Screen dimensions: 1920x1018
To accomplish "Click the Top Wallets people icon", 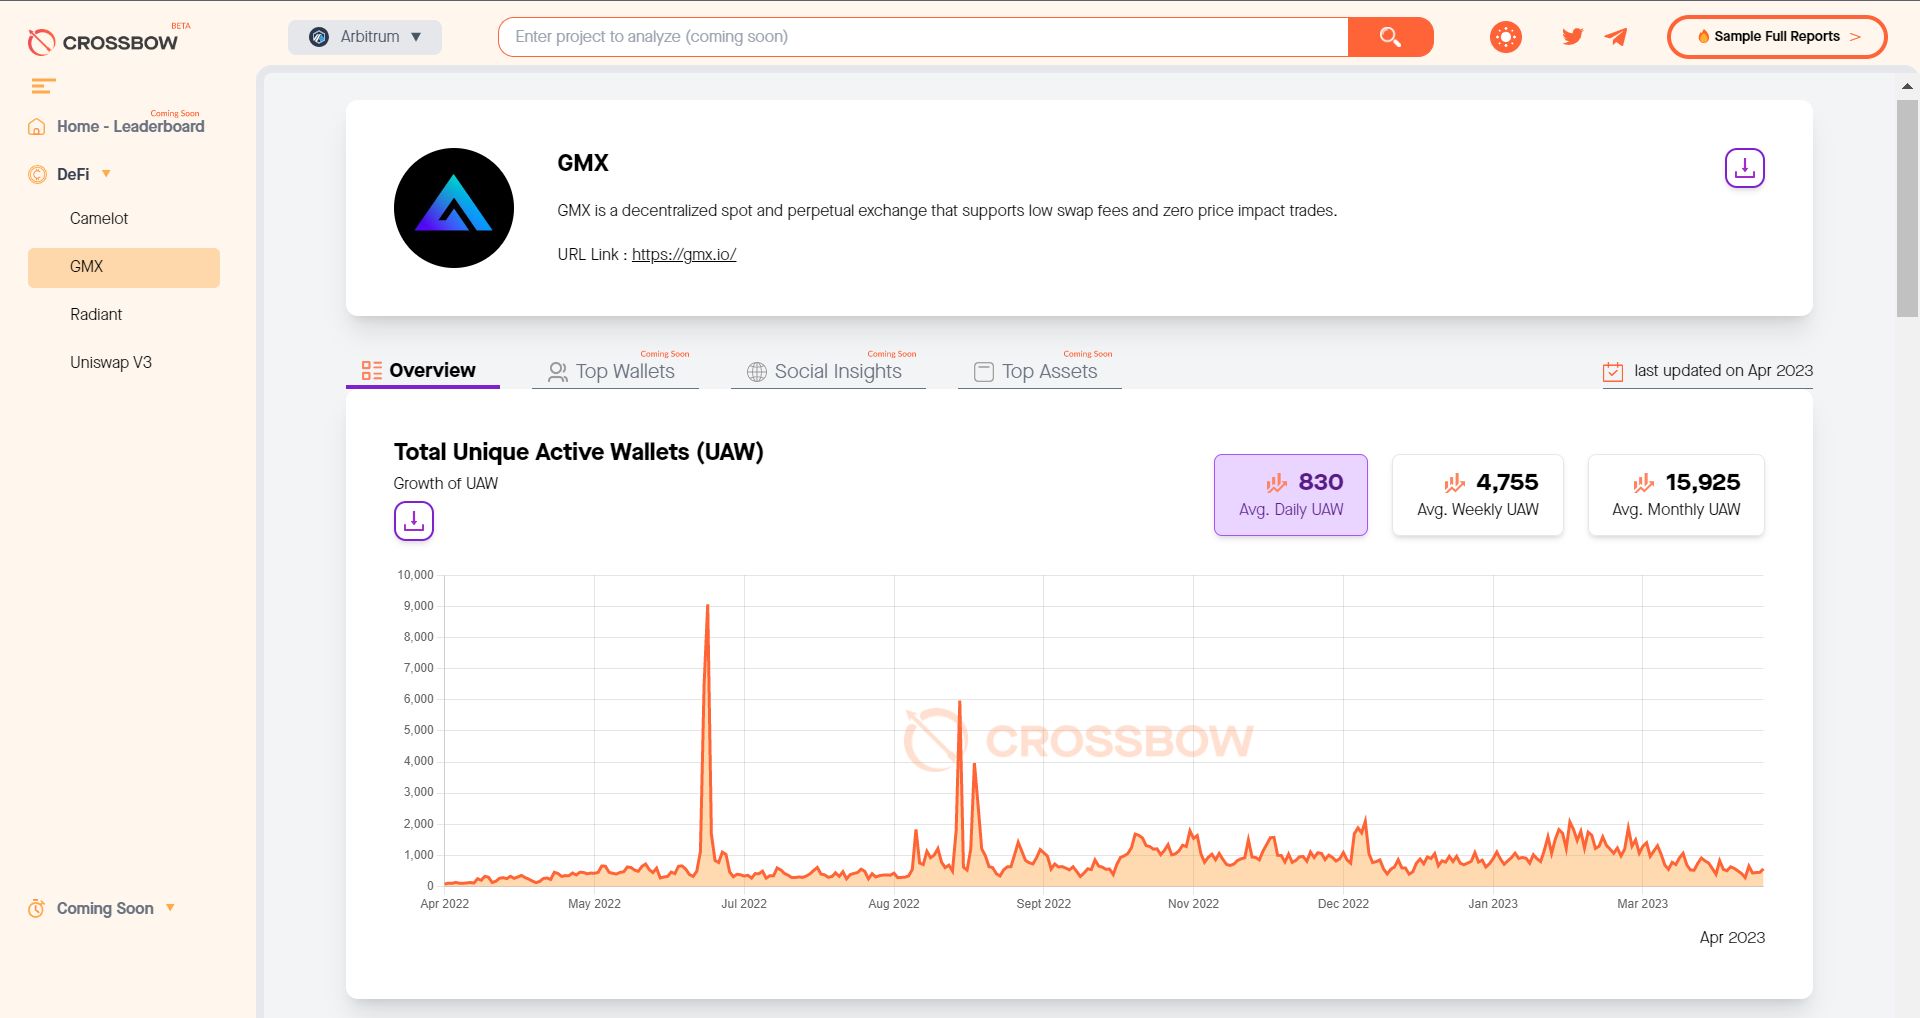I will tap(558, 372).
